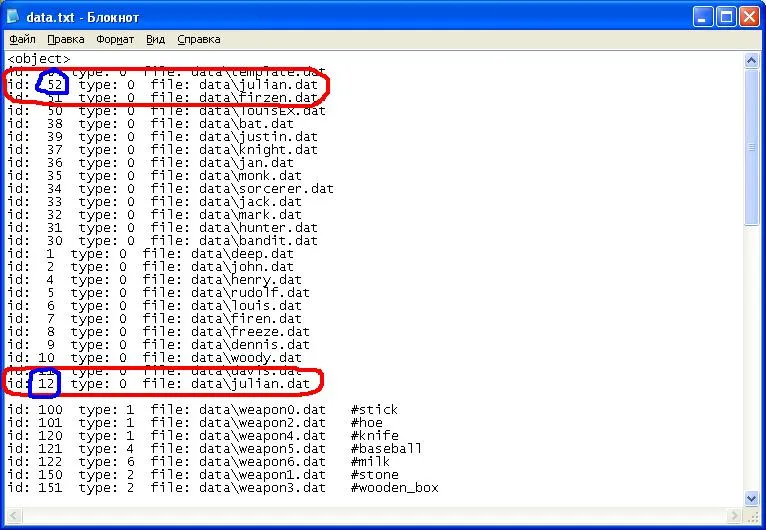This screenshot has width=766, height=530.
Task: Minimize the Notepad window
Action: pos(703,18)
